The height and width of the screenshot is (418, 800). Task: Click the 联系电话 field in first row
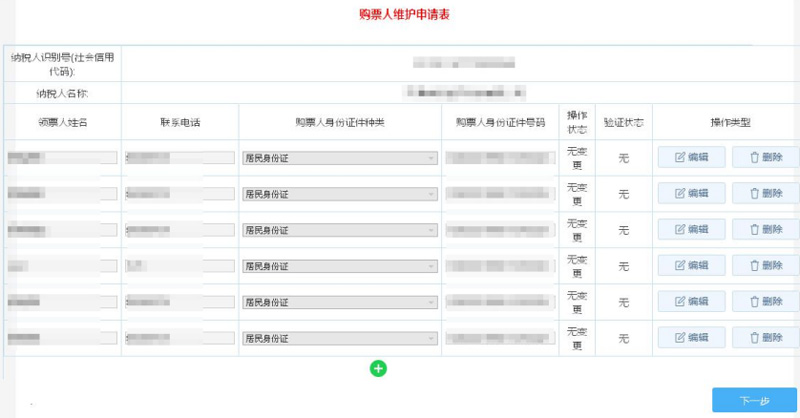(x=180, y=158)
